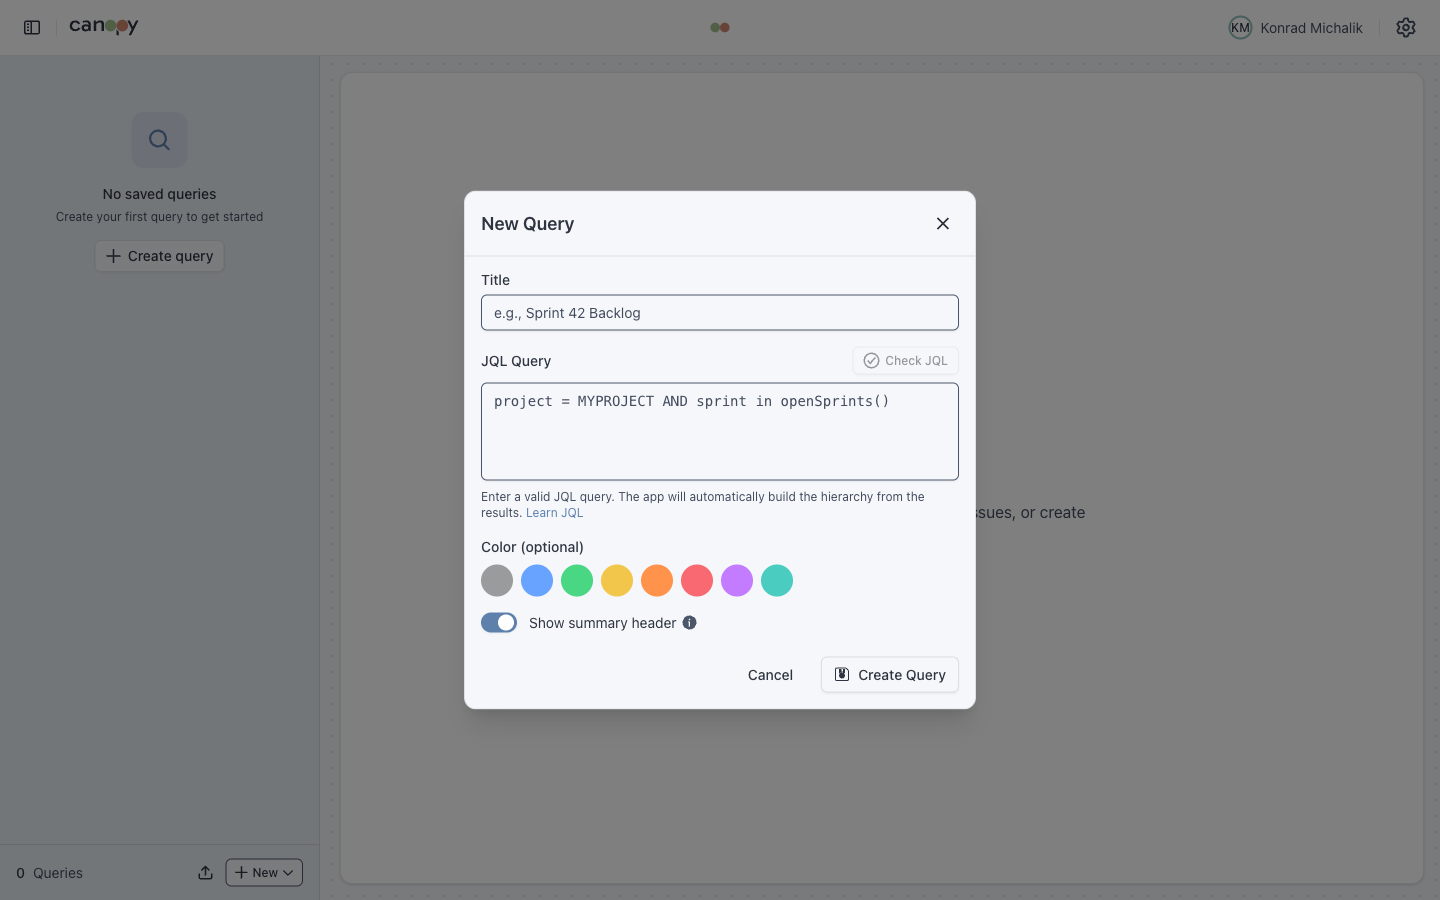Click the export icon beside the New button
The width and height of the screenshot is (1440, 900).
[205, 872]
